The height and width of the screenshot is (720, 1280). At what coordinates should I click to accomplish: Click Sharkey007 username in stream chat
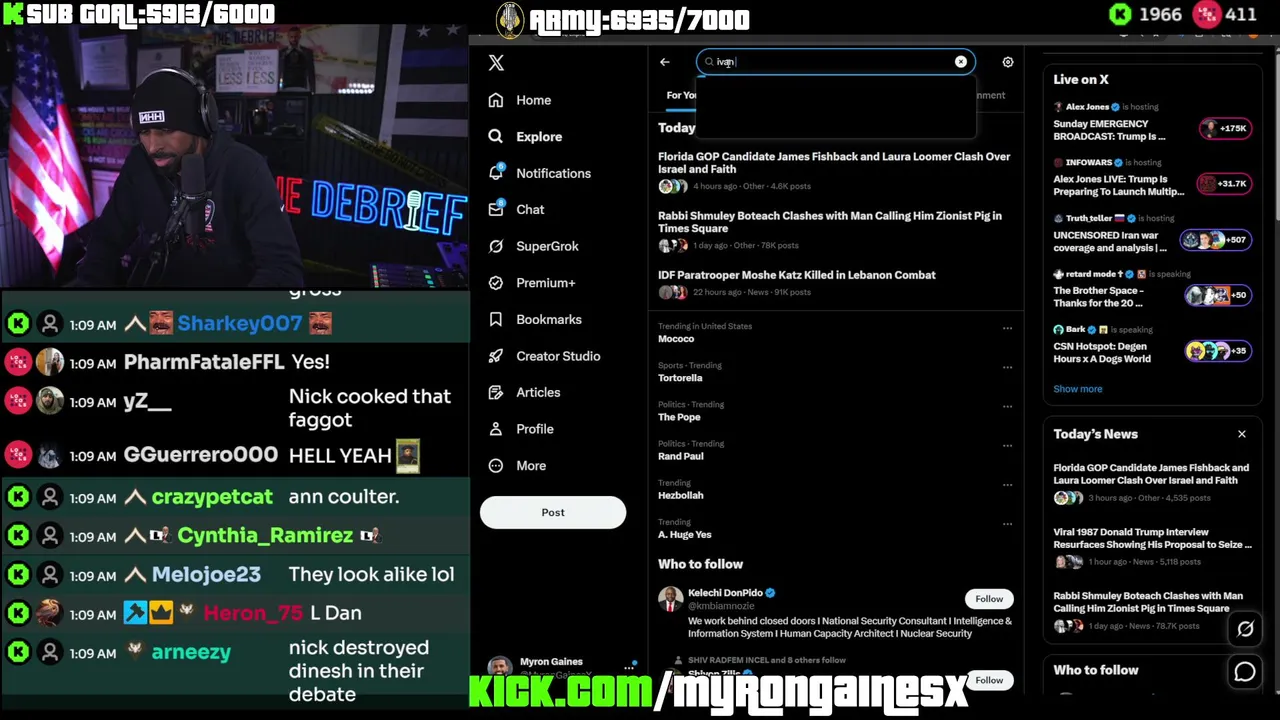tap(239, 323)
